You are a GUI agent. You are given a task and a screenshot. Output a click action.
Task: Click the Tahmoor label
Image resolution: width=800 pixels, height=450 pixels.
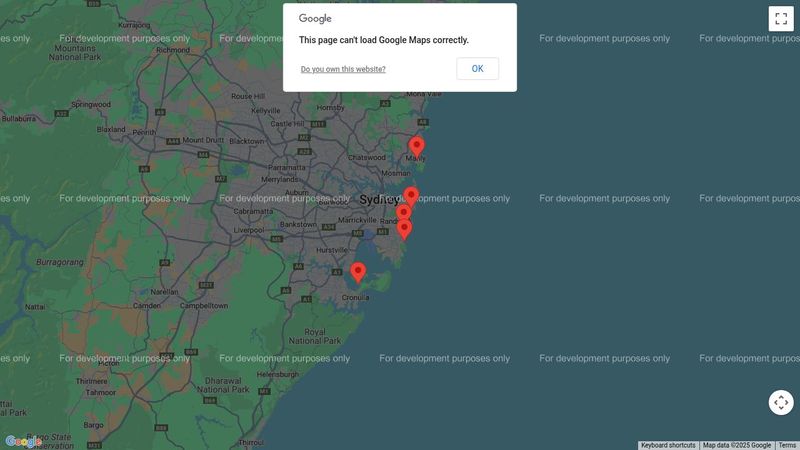pyautogui.click(x=101, y=393)
